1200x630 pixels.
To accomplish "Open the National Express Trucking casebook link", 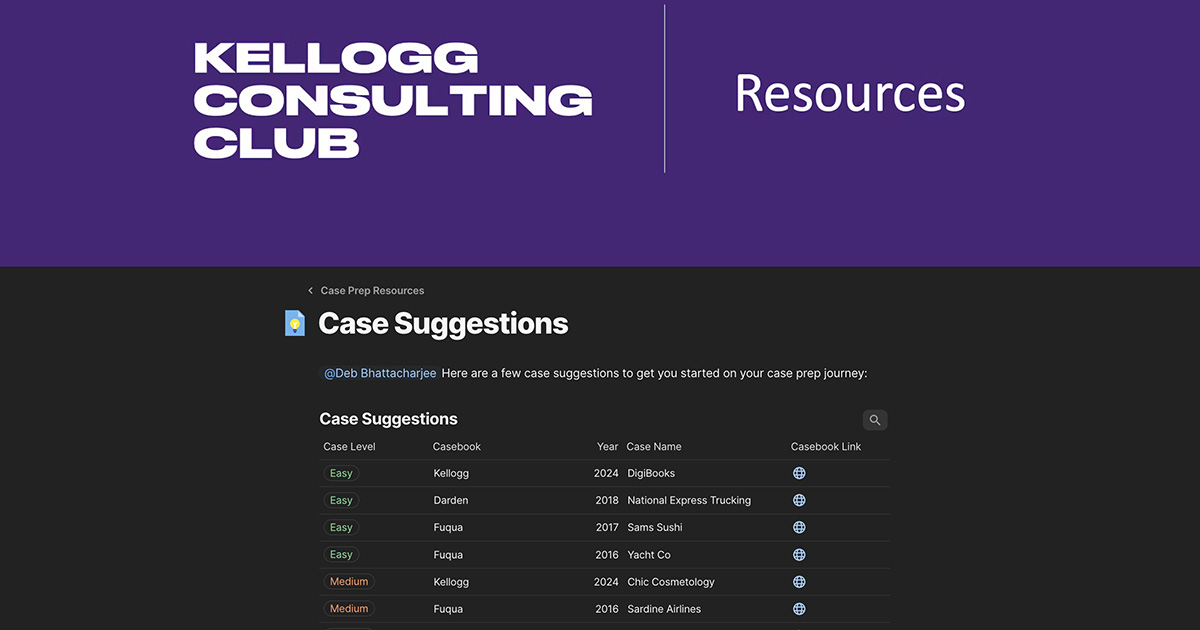I will pos(799,499).
